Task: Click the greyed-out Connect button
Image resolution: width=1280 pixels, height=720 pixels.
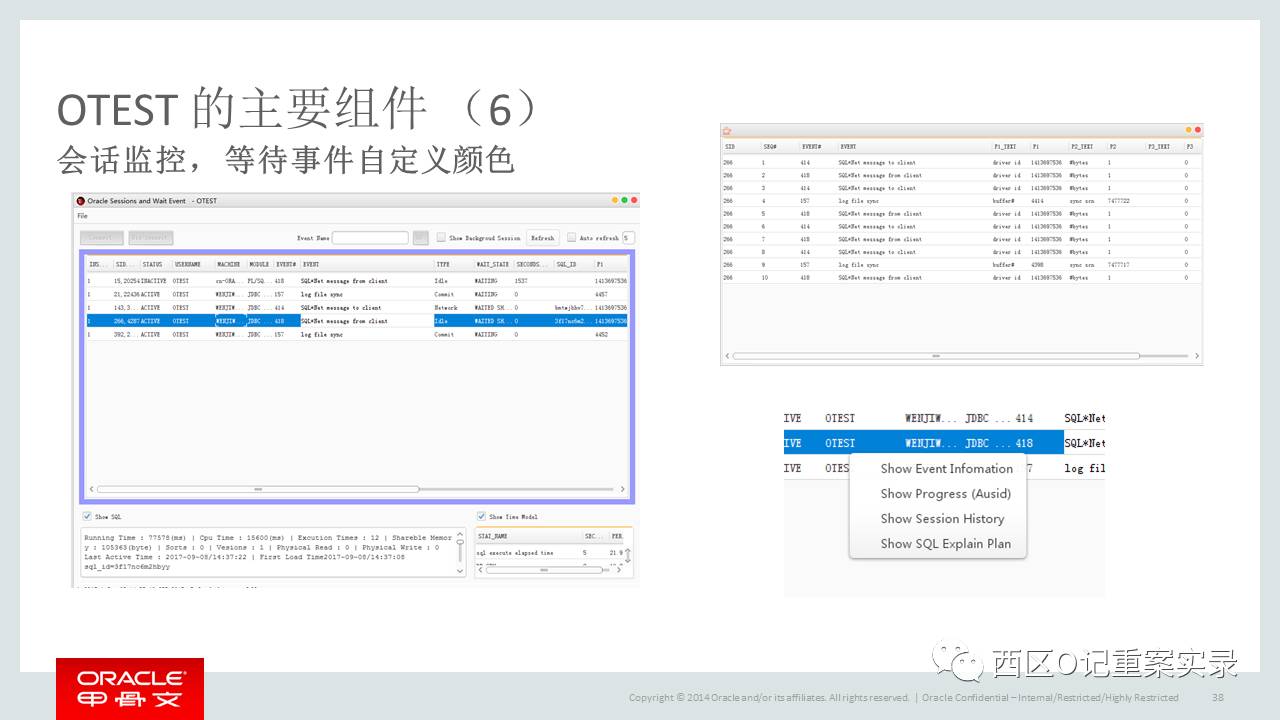Action: [x=101, y=238]
